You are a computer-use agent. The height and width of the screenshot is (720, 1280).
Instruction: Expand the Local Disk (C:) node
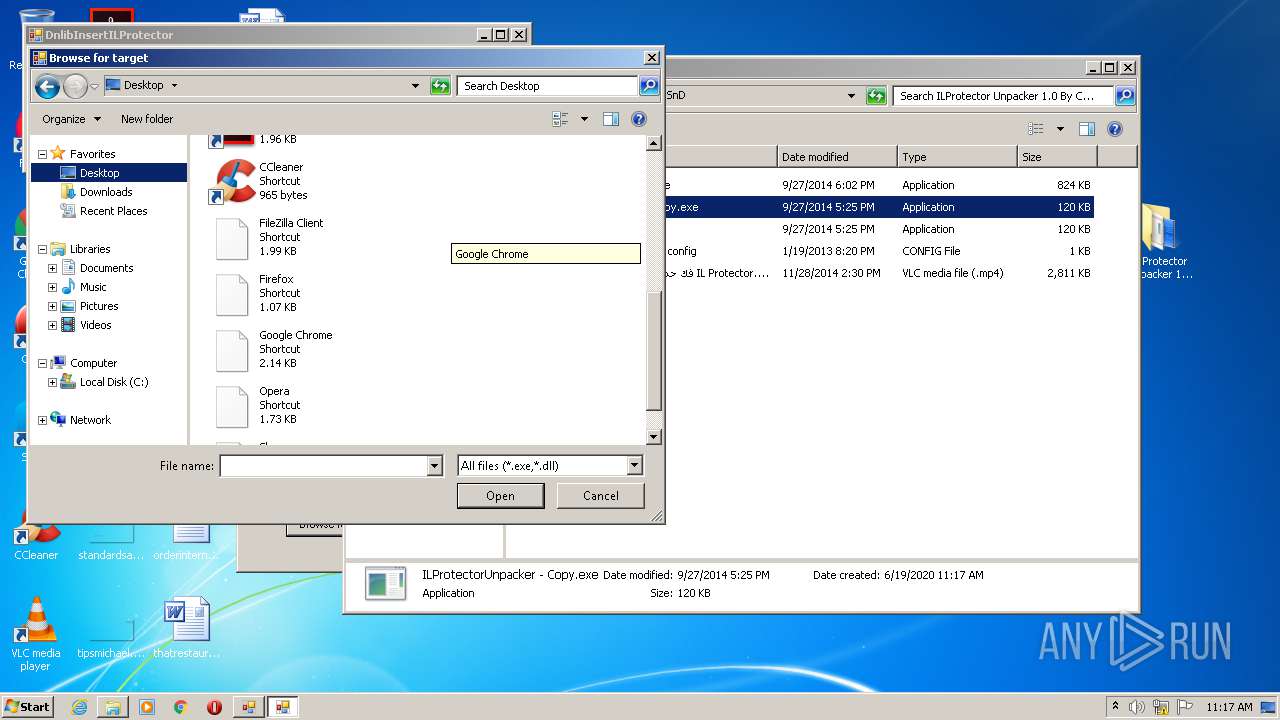tap(52, 382)
